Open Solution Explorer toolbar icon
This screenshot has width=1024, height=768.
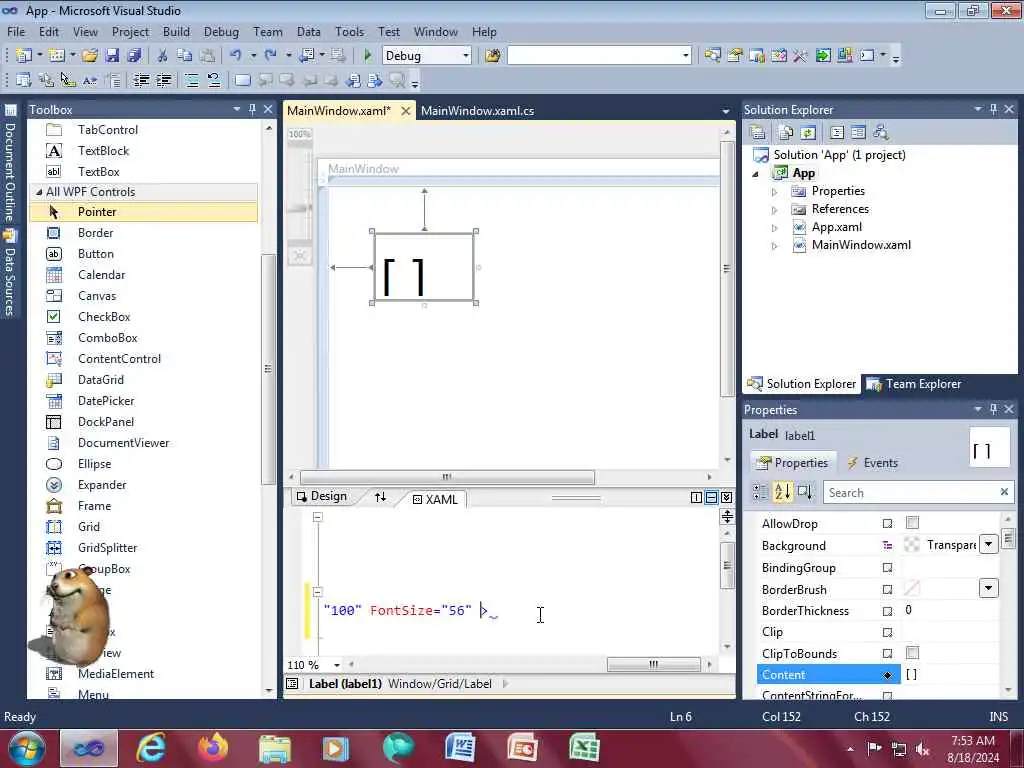(712, 56)
